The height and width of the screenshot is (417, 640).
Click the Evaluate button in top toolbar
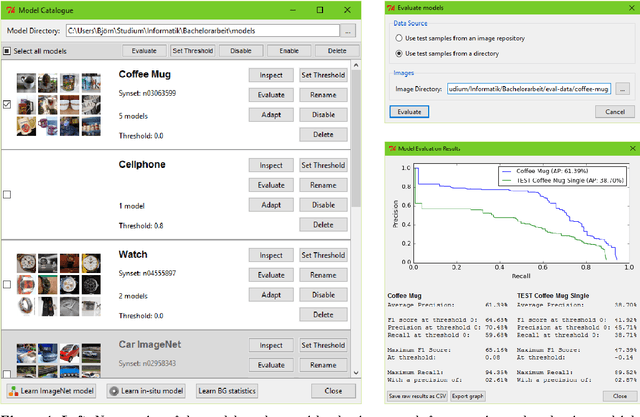coord(144,51)
